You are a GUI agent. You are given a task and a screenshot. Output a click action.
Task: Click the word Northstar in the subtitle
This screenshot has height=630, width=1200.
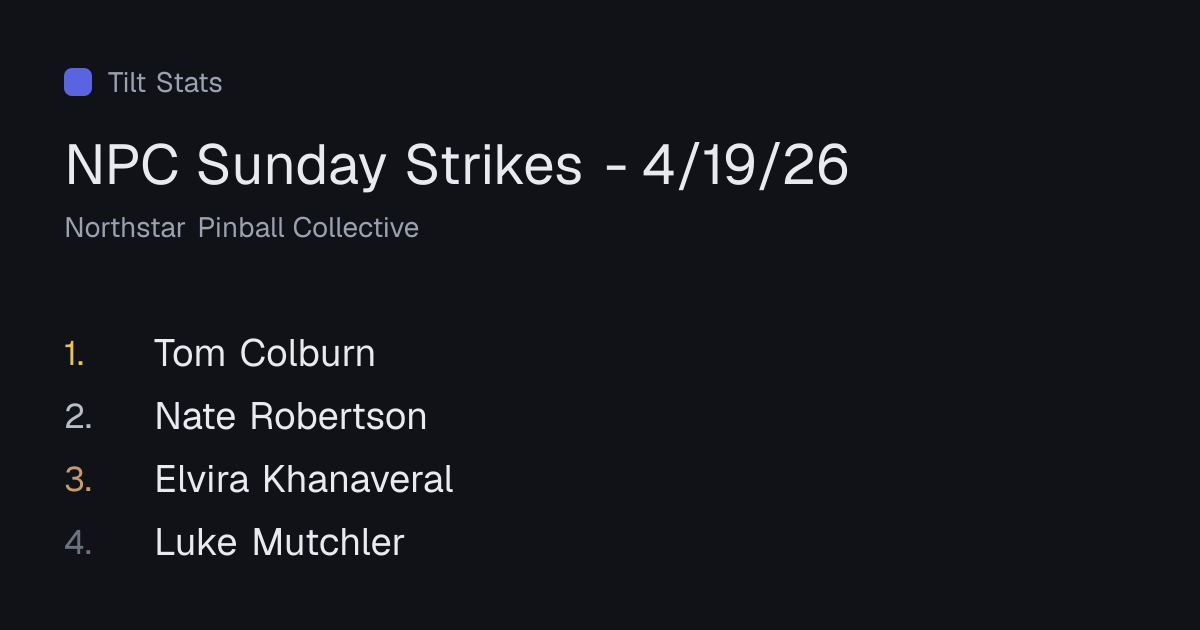pyautogui.click(x=125, y=228)
